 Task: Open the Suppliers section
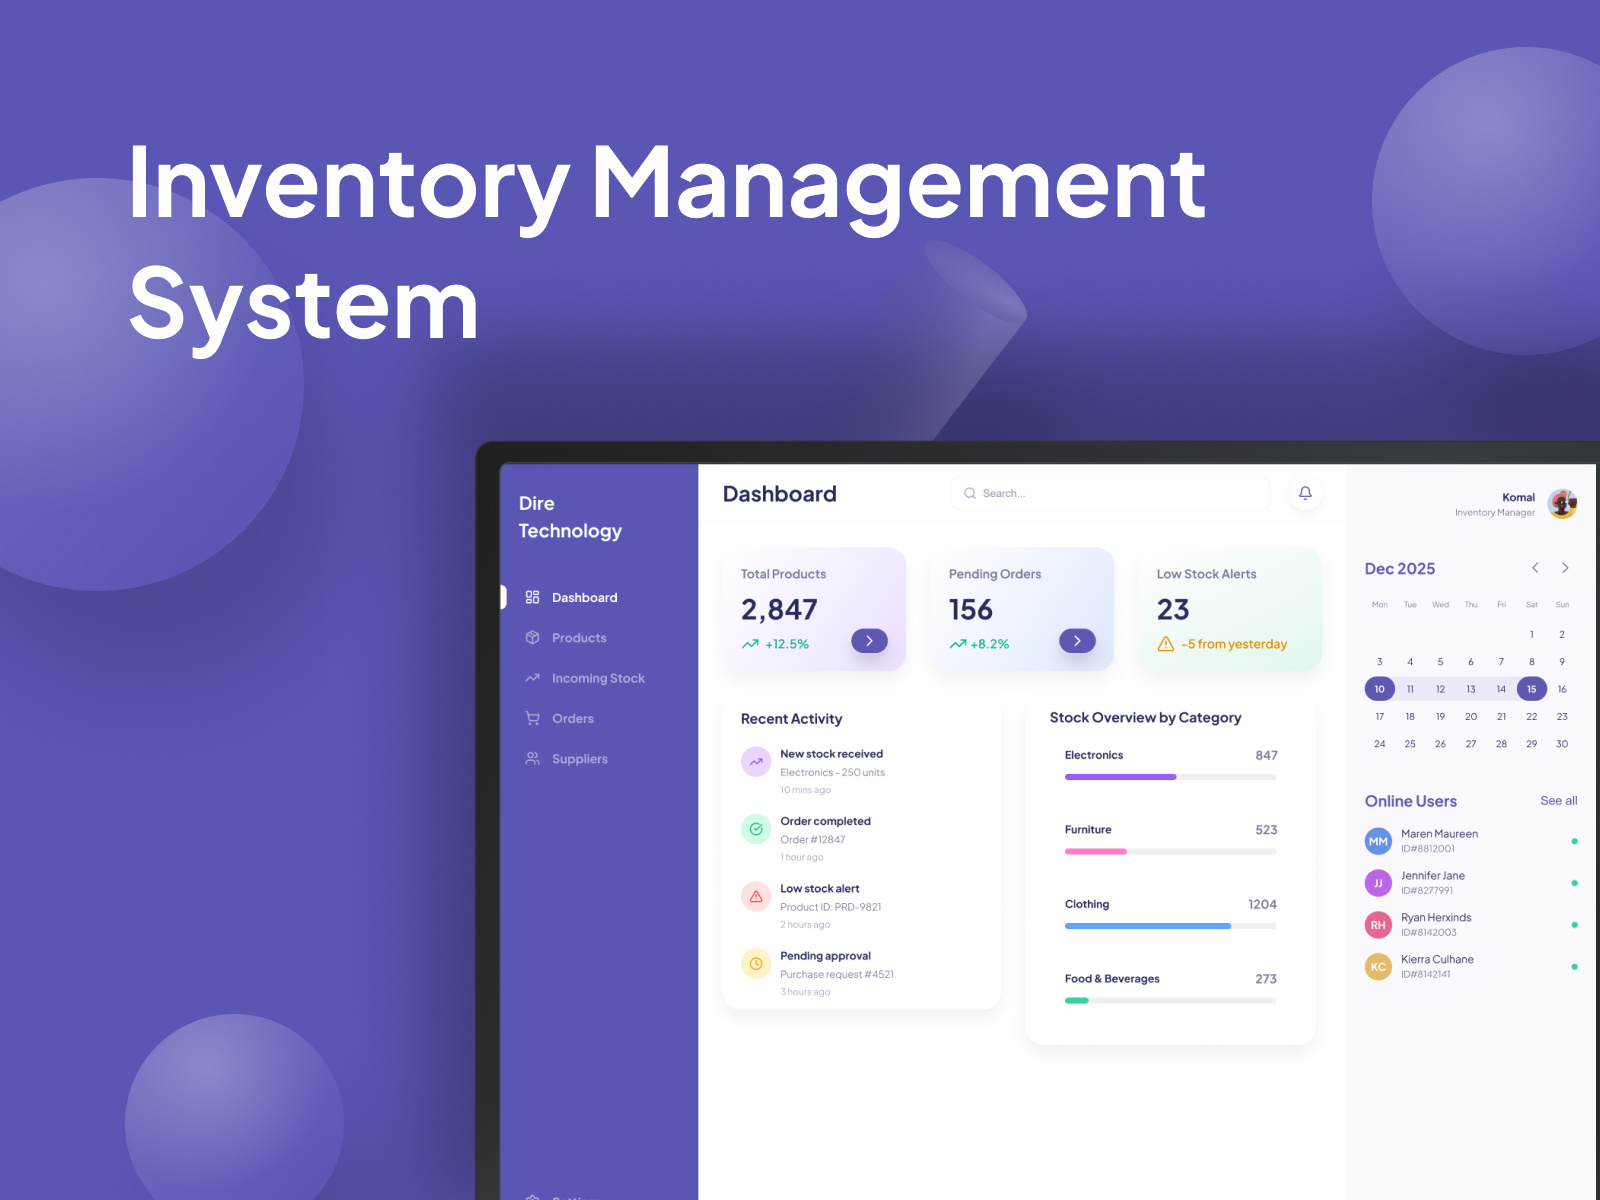pos(580,758)
